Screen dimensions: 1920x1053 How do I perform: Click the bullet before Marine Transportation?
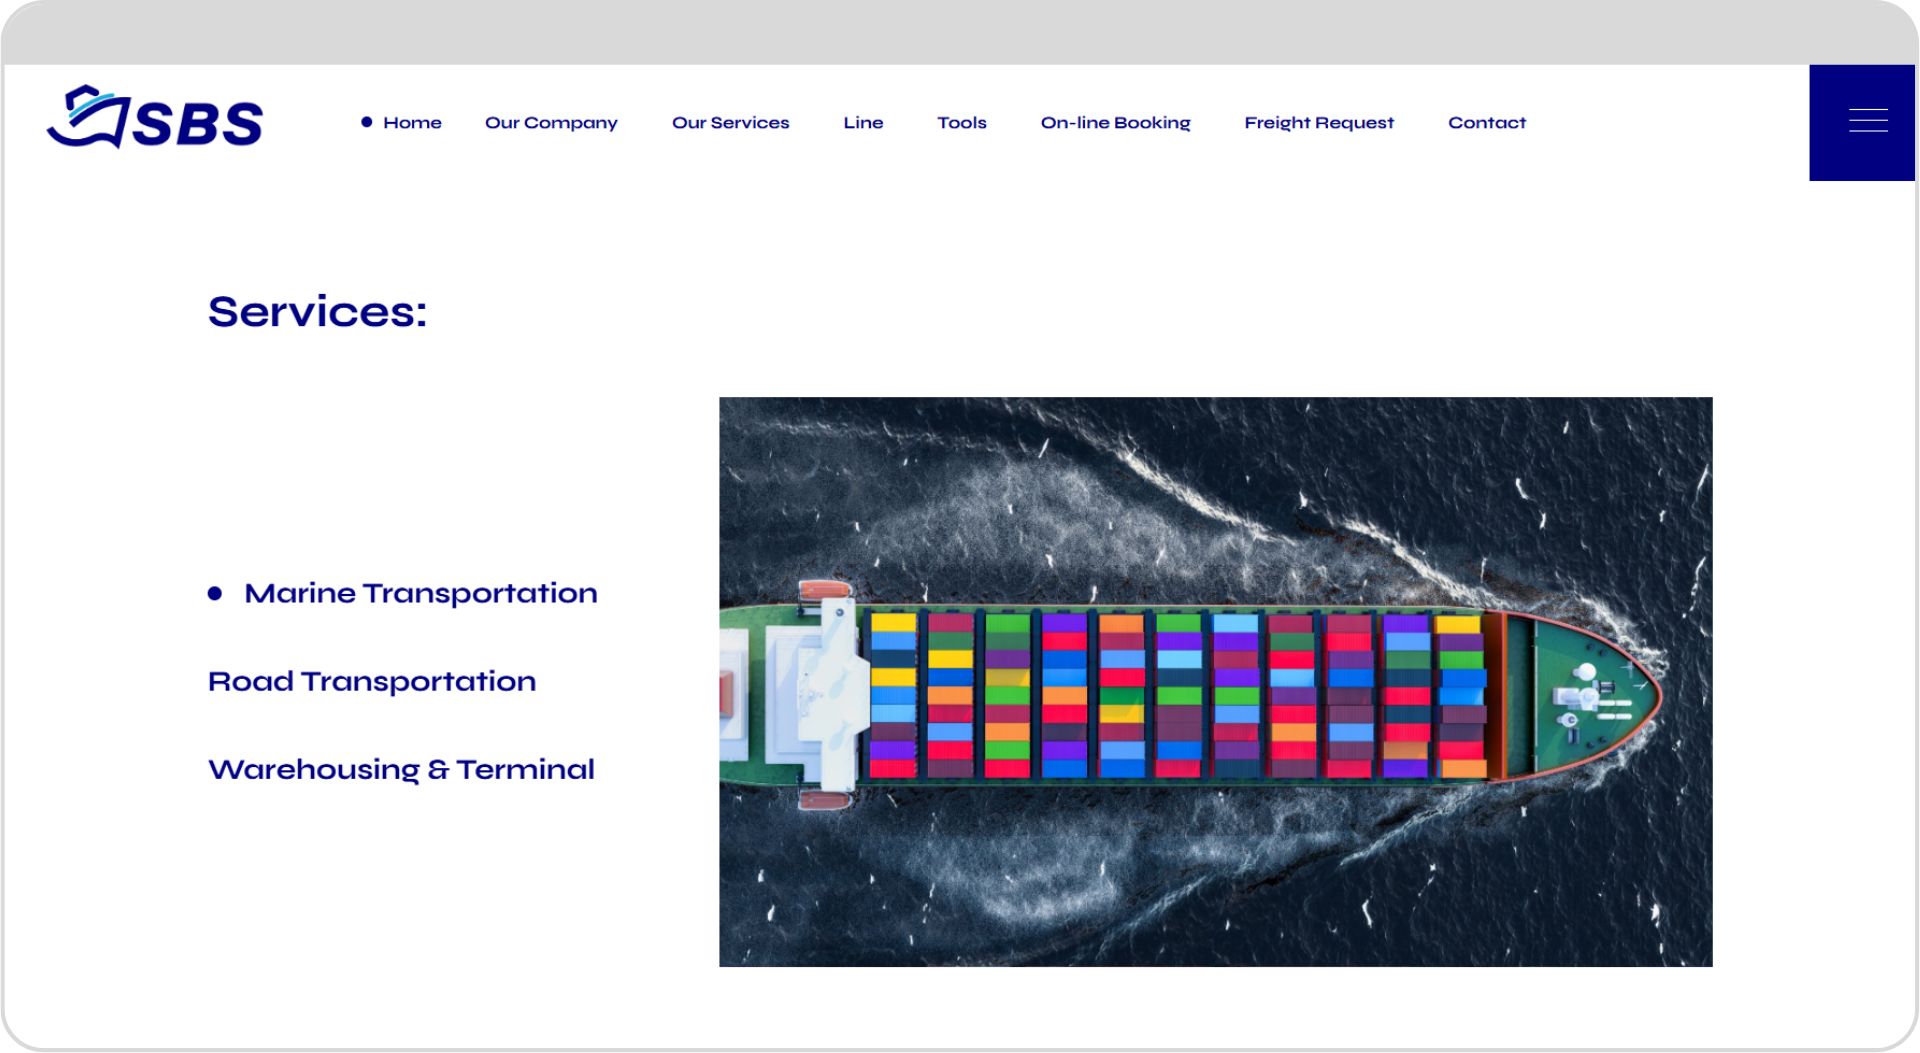click(215, 593)
